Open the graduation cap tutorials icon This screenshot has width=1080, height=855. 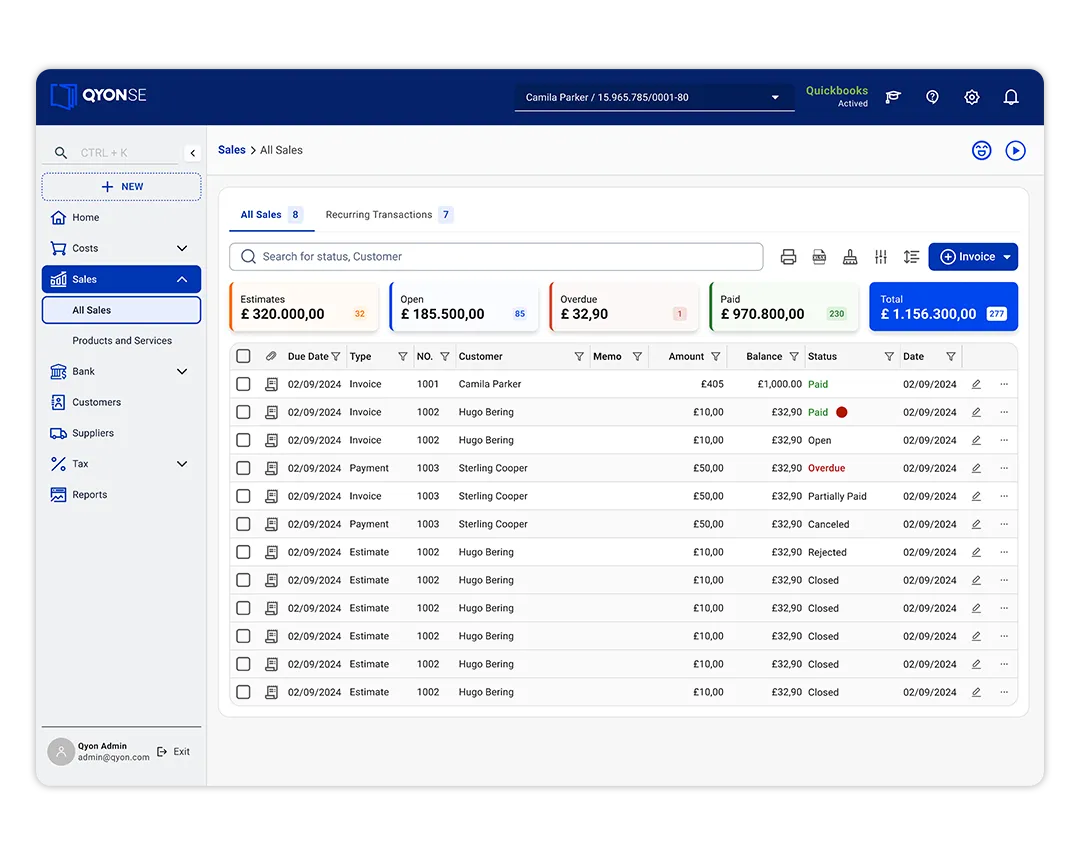tap(893, 97)
